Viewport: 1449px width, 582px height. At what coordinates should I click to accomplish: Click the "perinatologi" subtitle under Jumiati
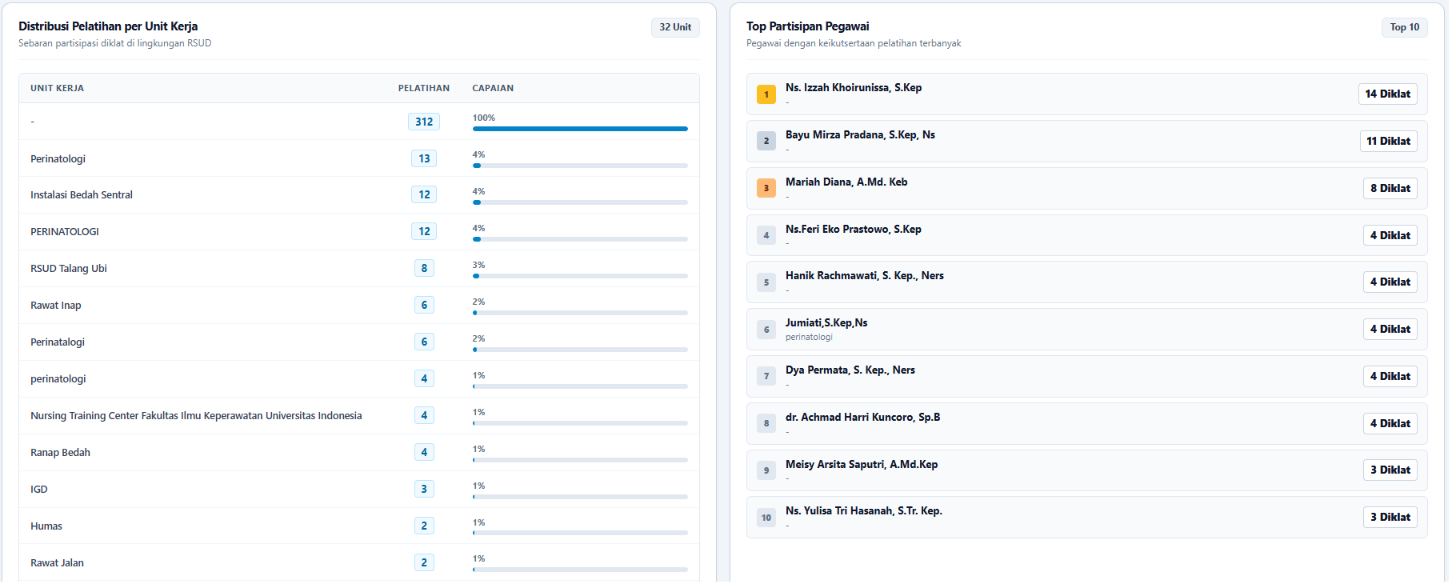809,337
